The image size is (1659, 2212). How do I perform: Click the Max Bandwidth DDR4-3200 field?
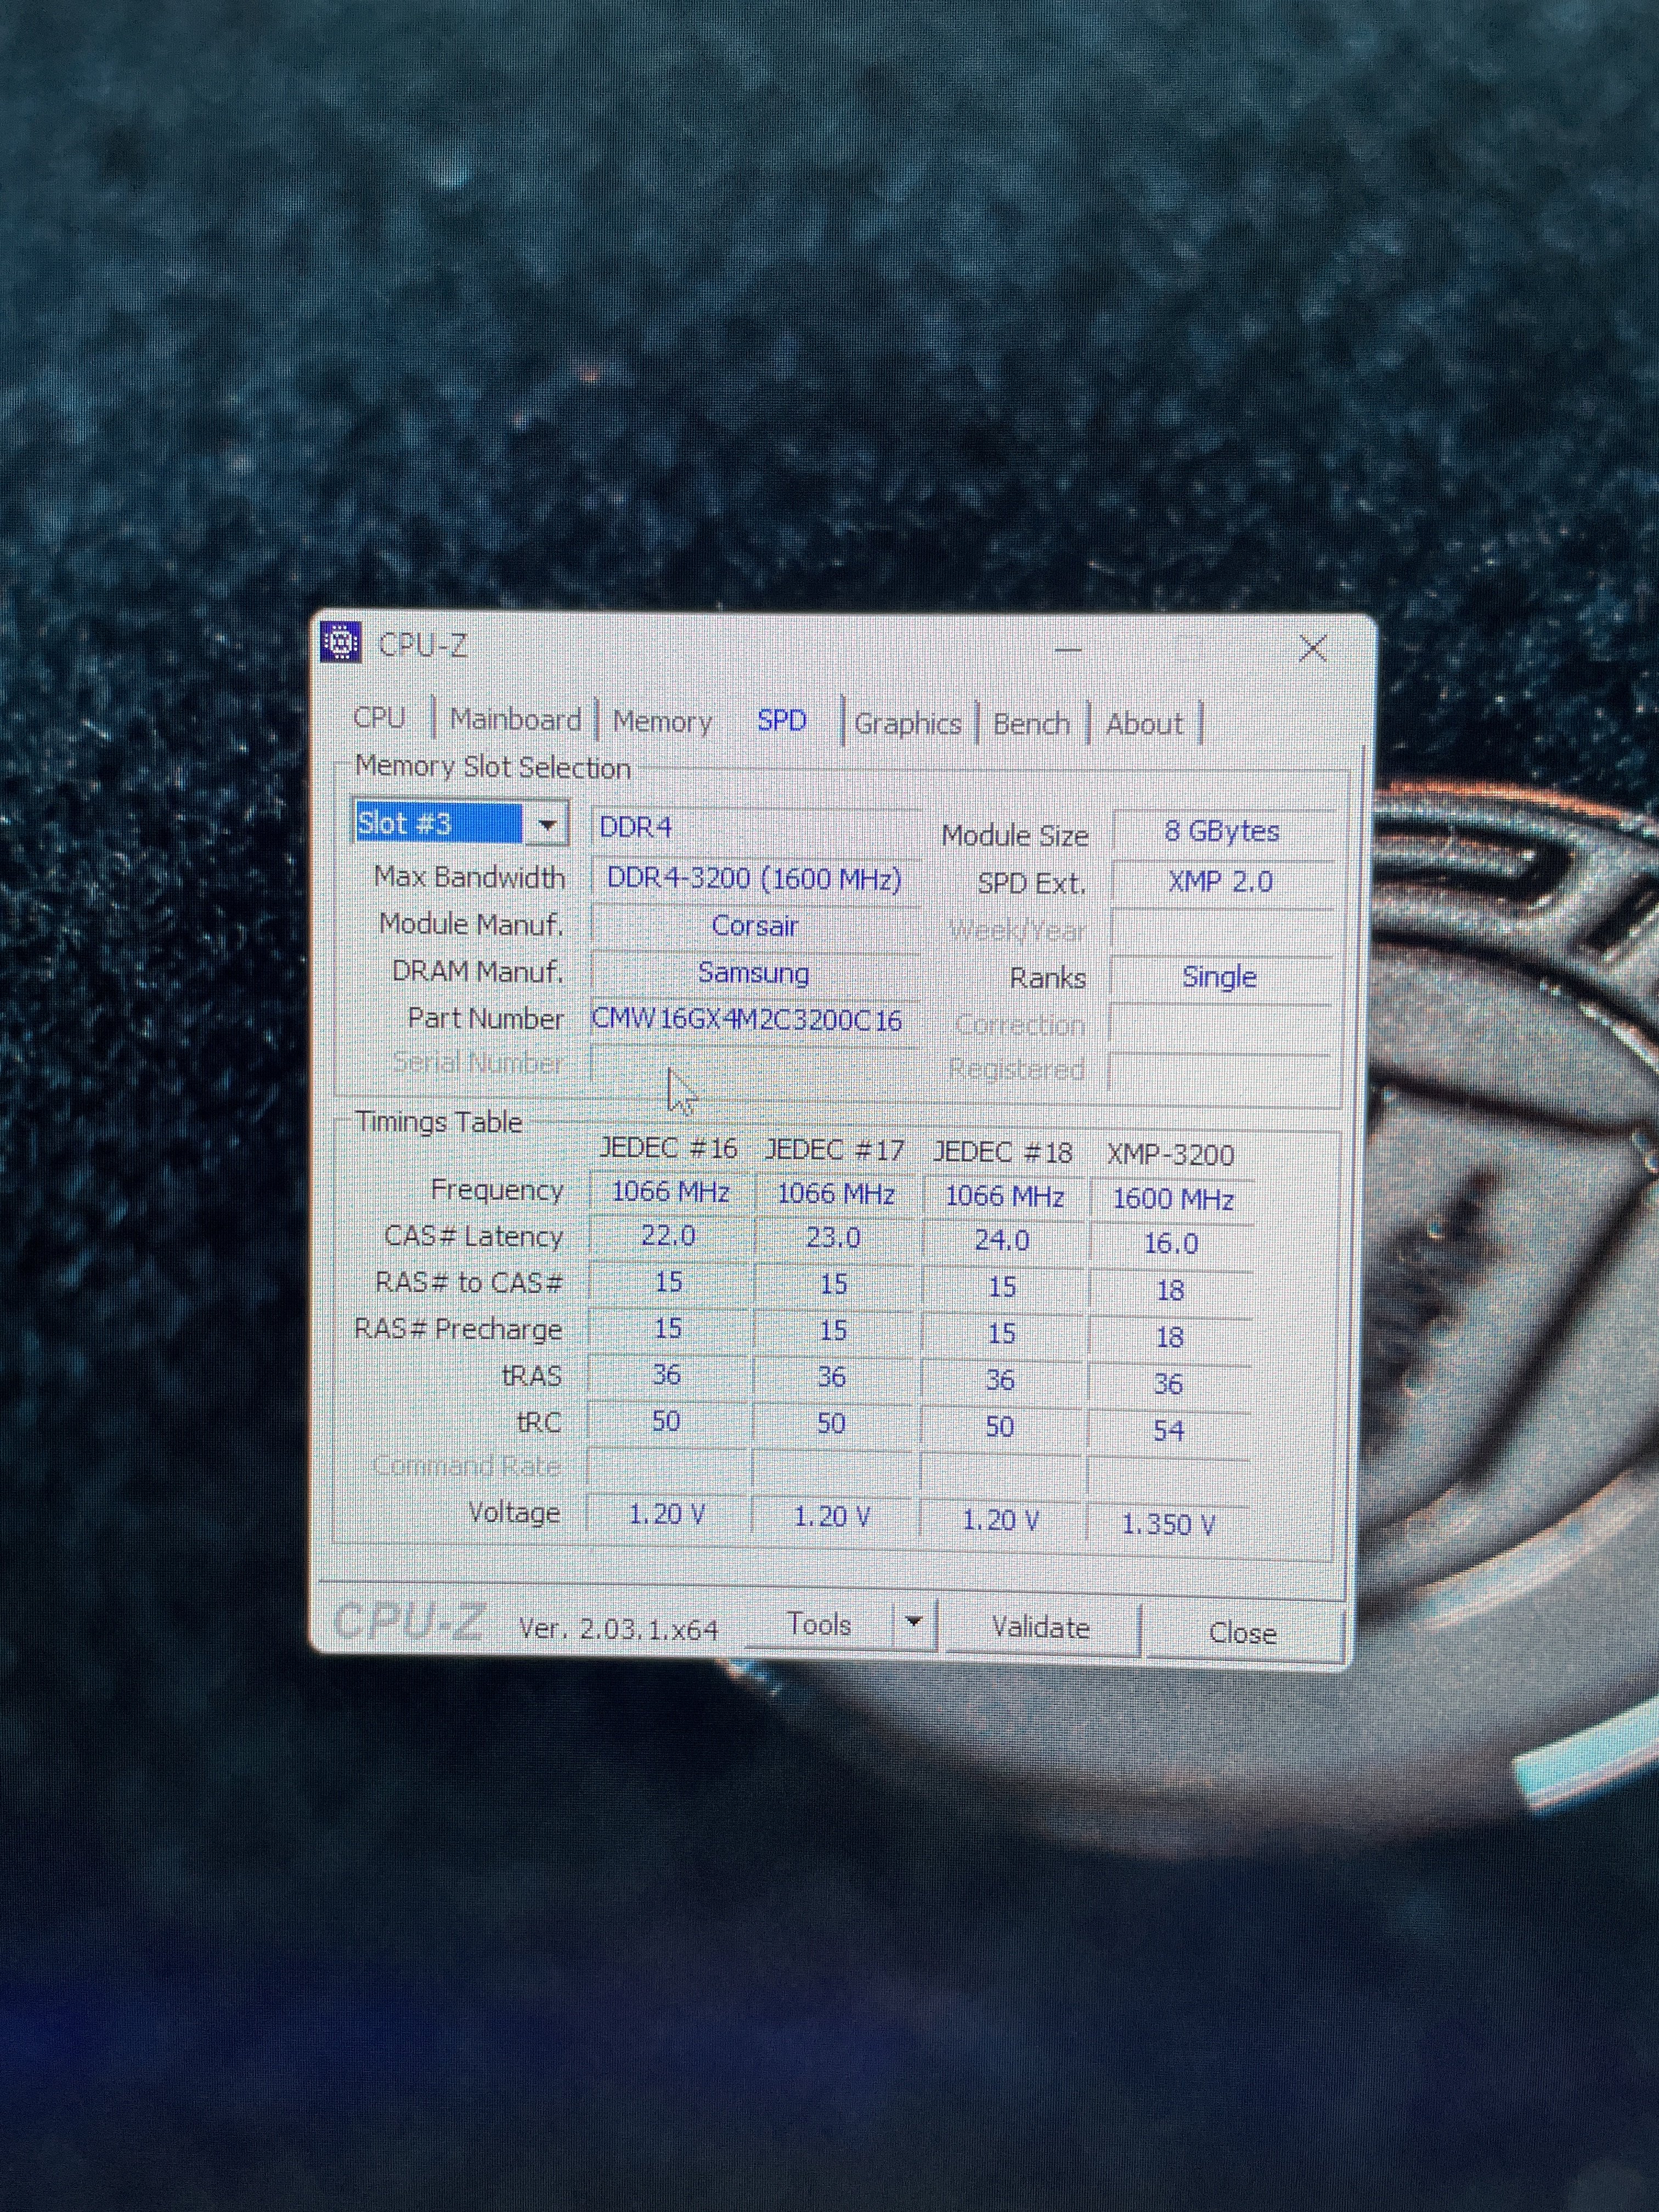[x=754, y=879]
